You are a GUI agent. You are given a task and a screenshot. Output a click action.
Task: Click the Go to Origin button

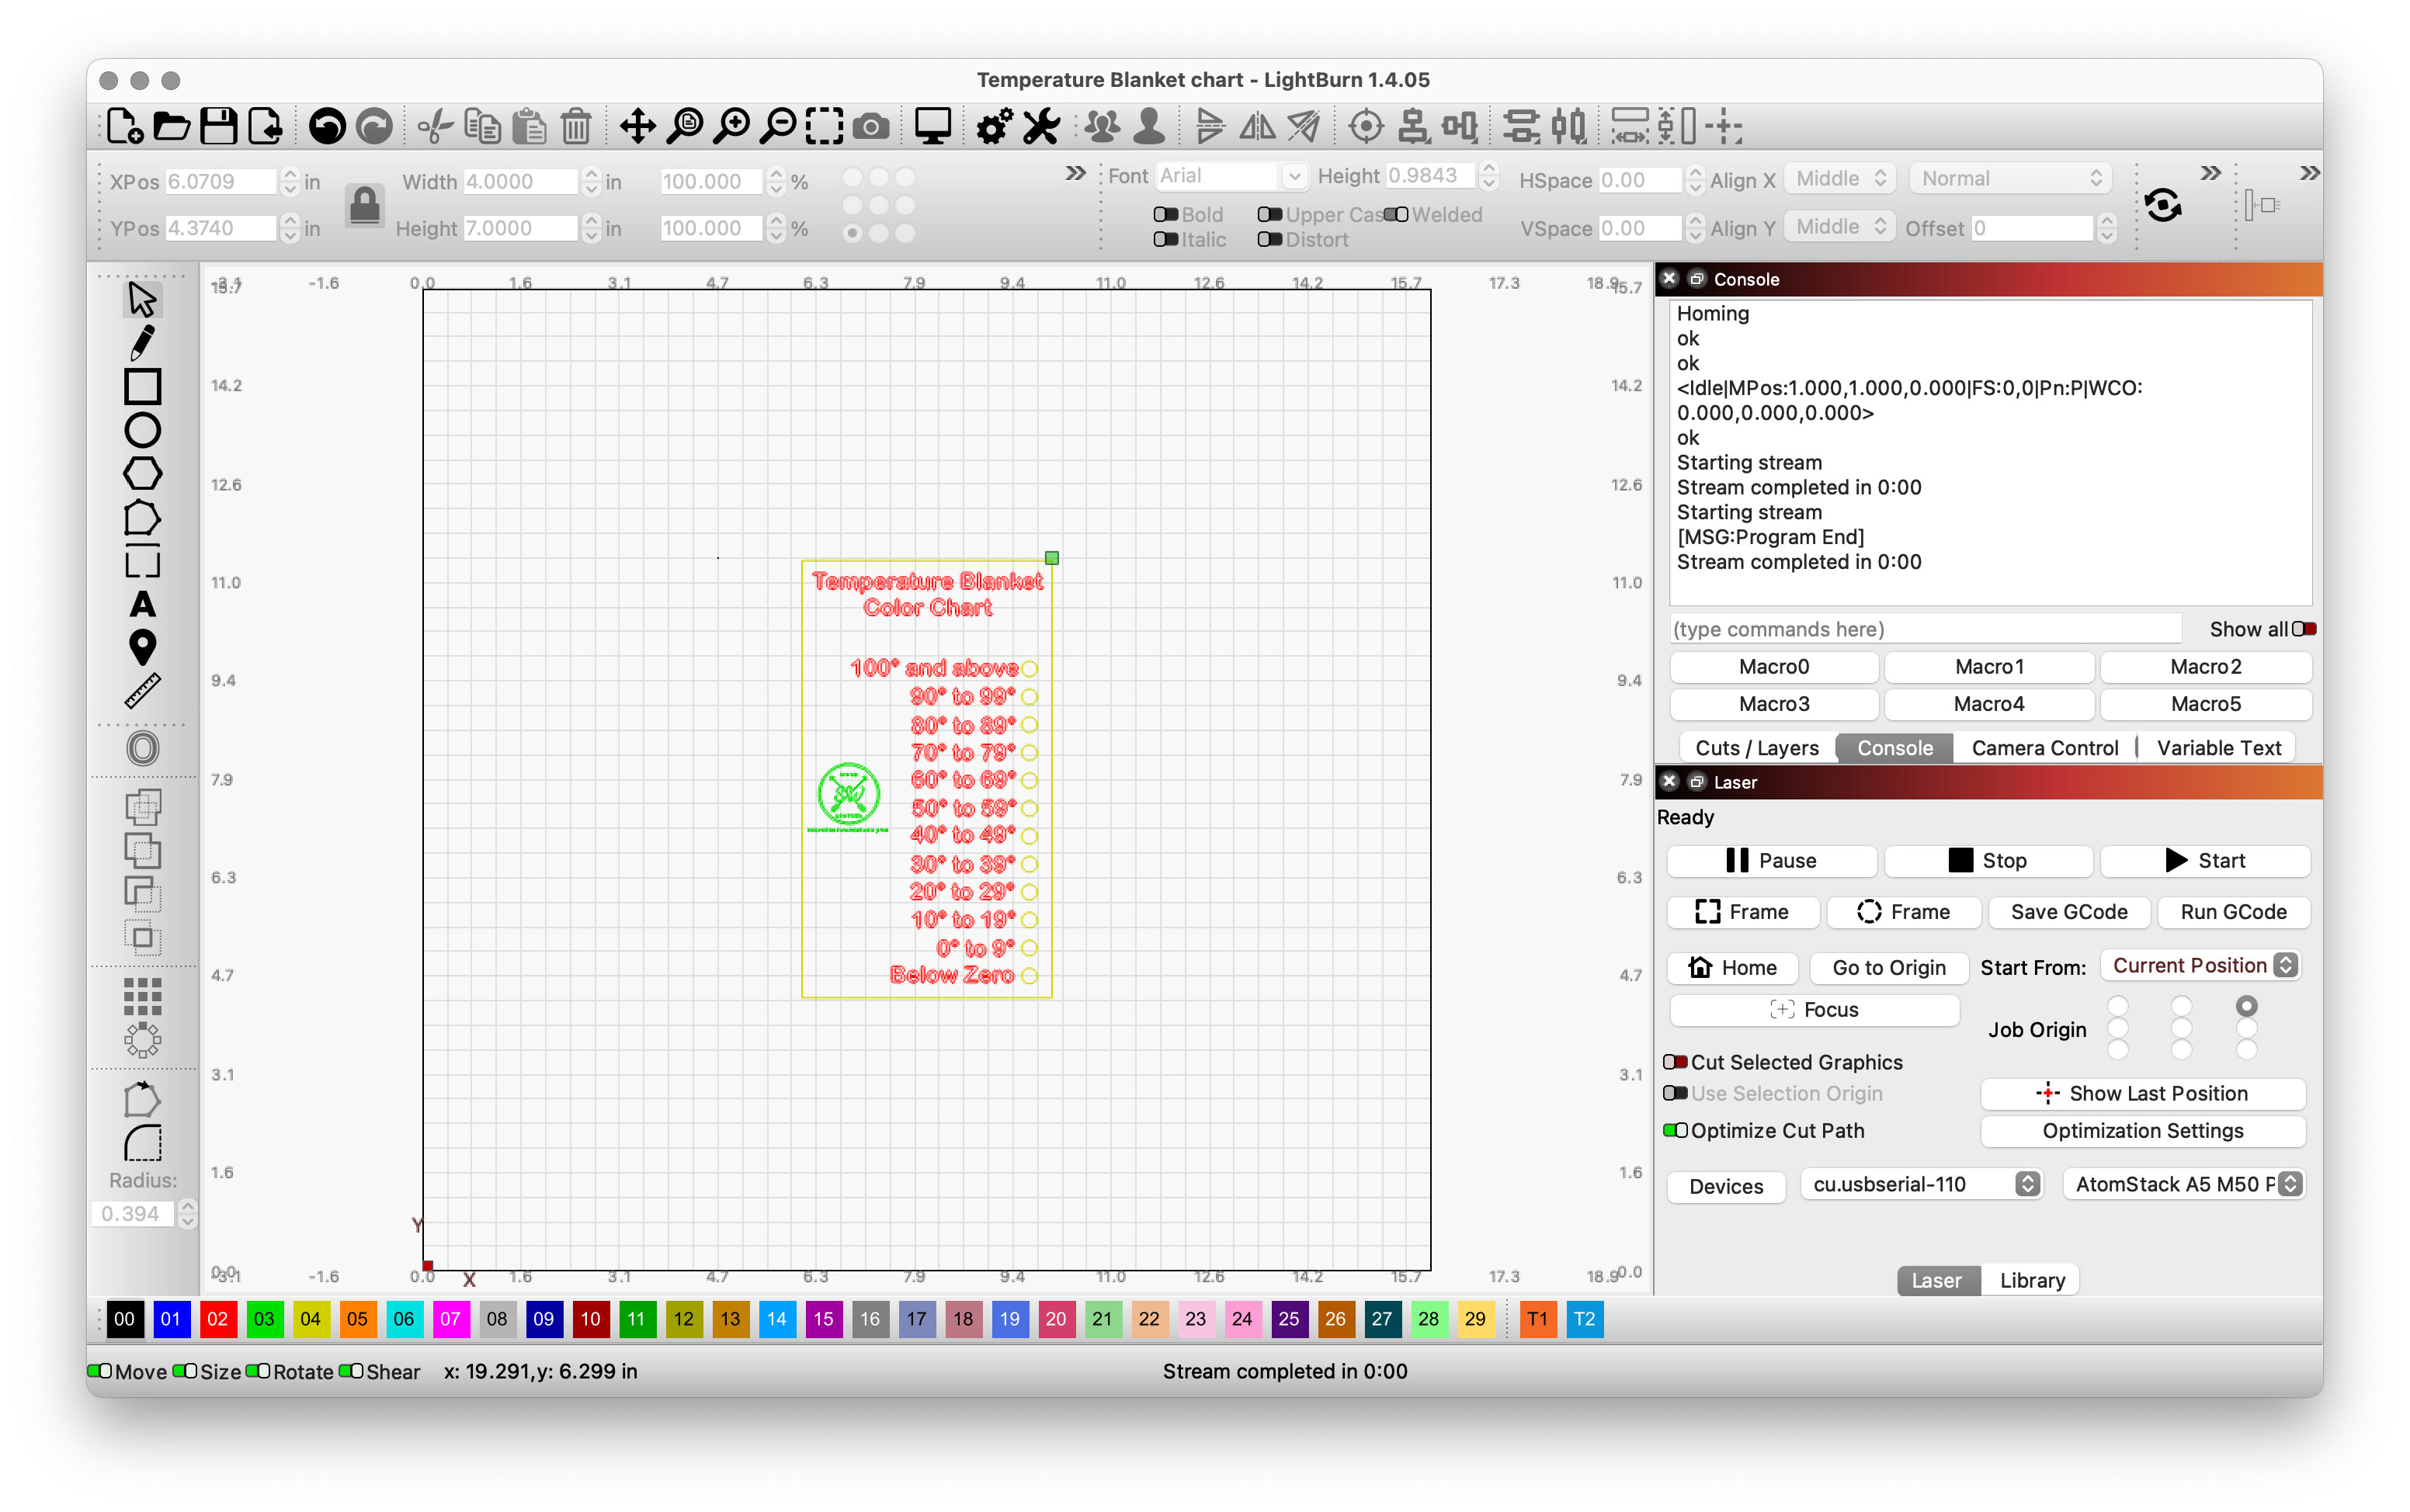tap(1888, 967)
